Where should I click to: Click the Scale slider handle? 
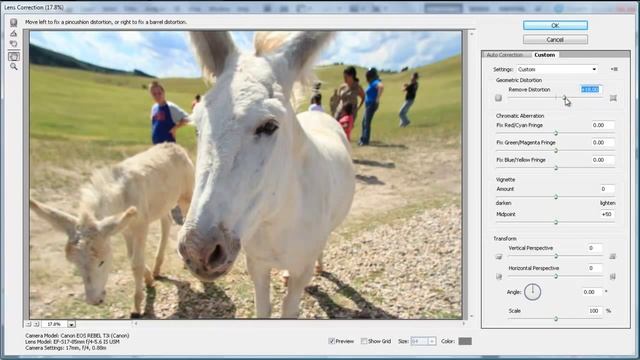point(556,319)
